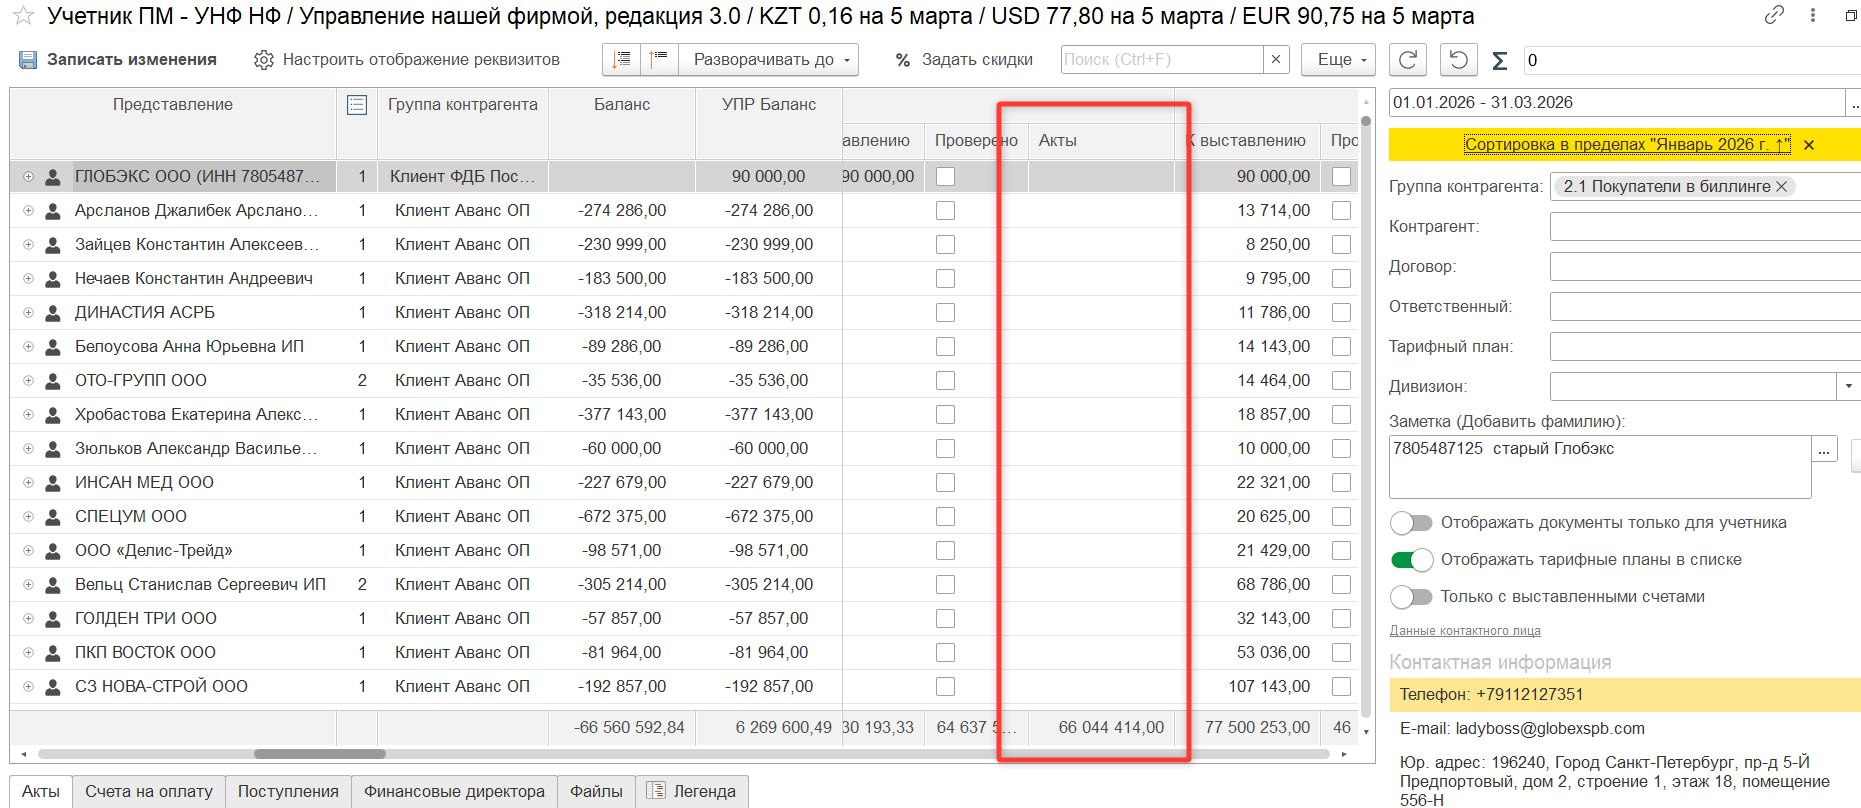Open the 'Легенда' tab
This screenshot has height=808, width=1861.
pos(692,791)
